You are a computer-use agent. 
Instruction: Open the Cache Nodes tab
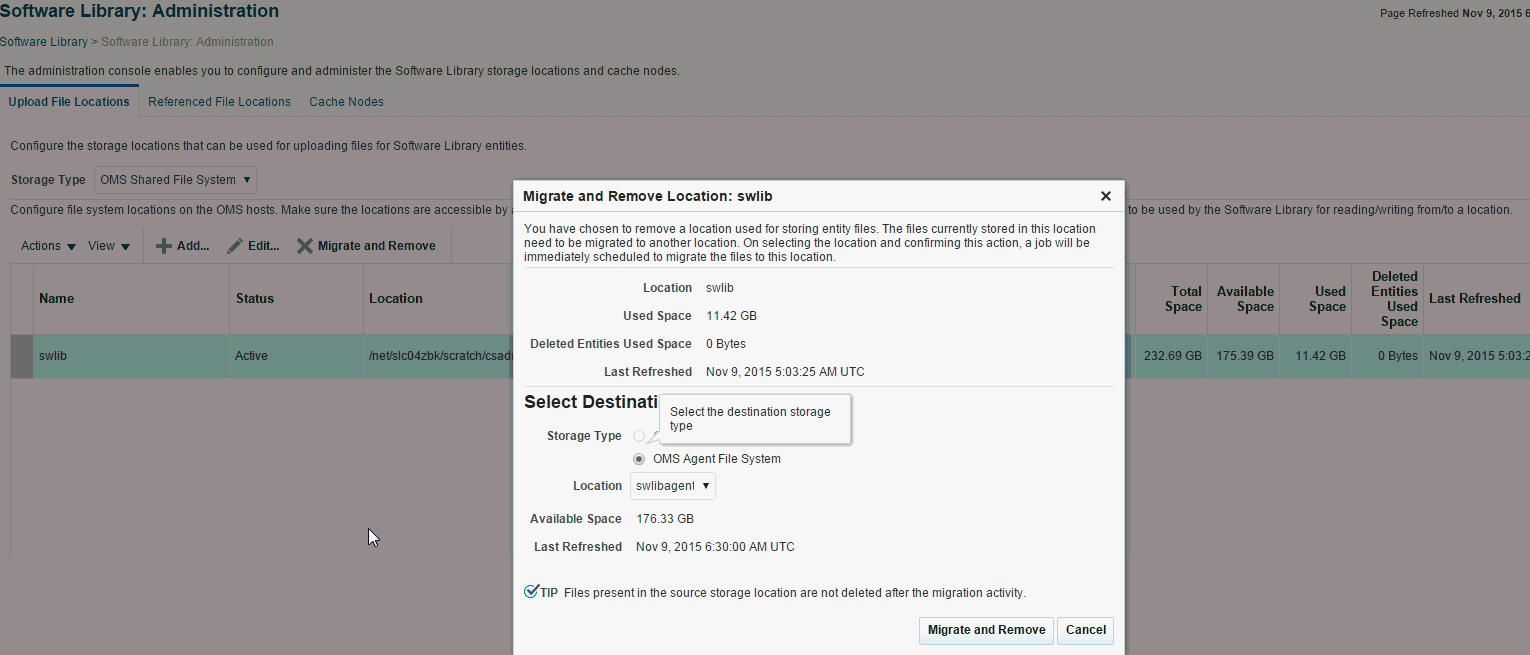click(x=346, y=102)
